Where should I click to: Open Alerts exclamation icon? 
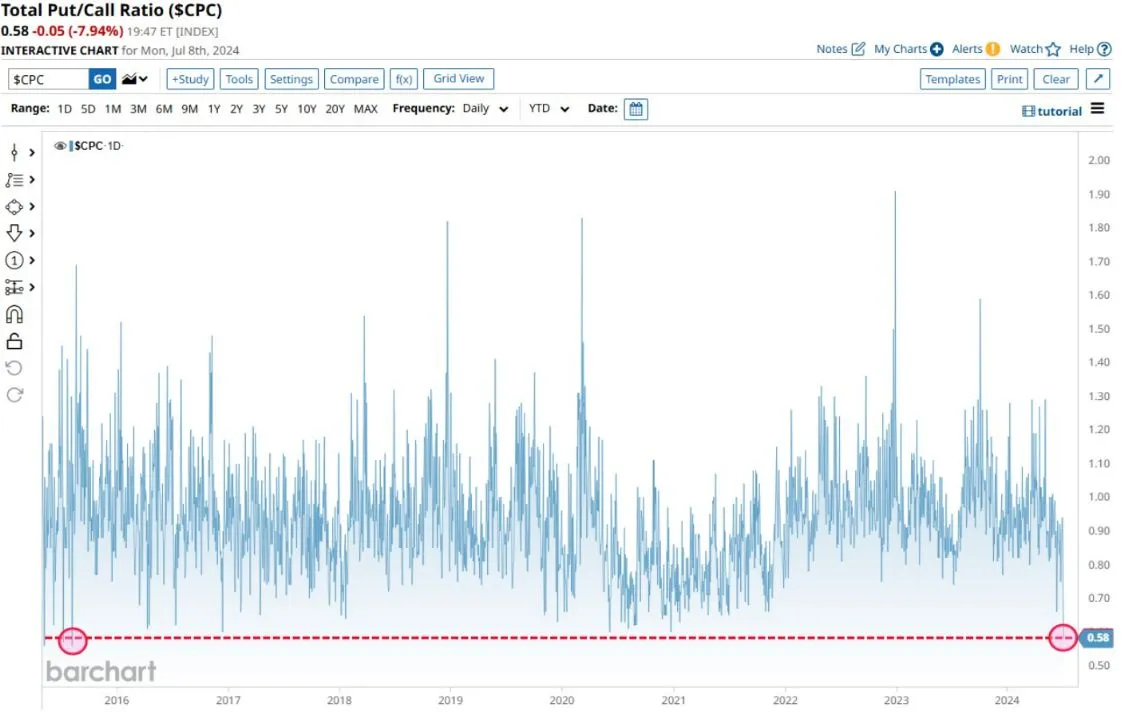992,49
